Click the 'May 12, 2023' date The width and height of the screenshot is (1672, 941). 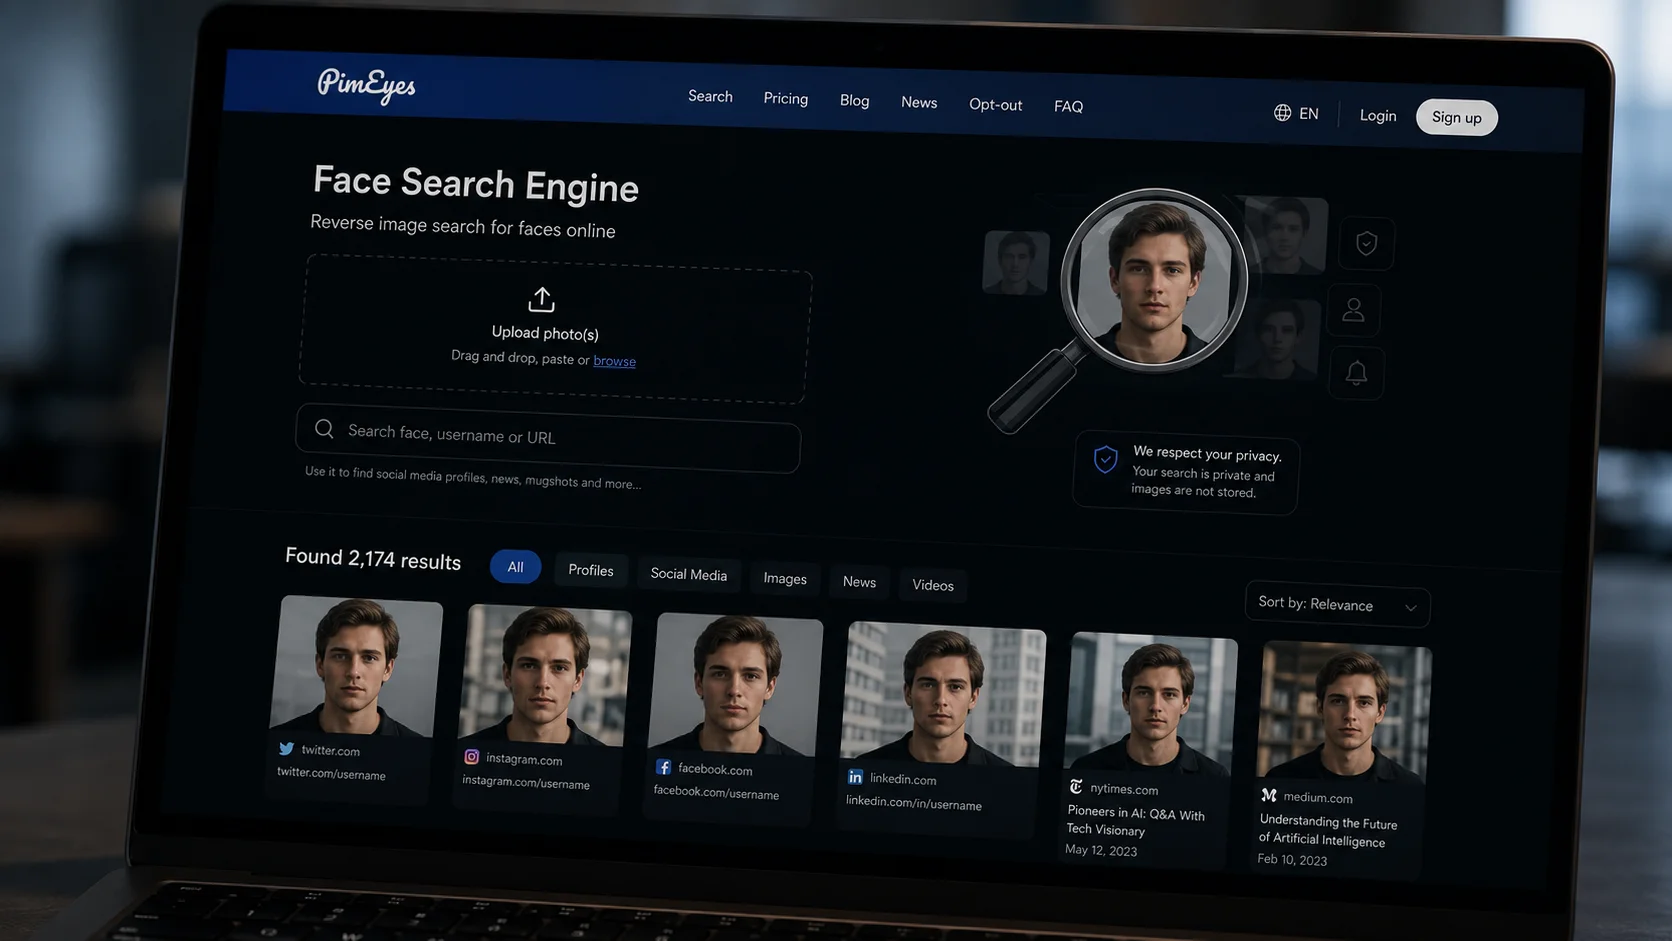click(1101, 850)
